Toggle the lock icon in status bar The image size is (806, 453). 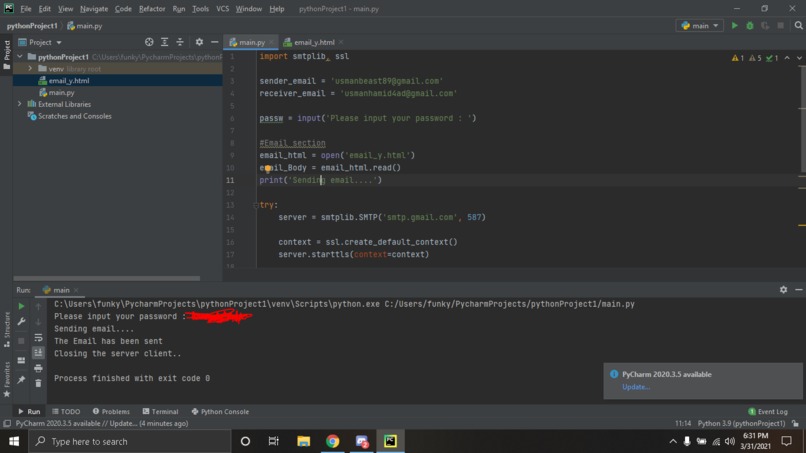(x=795, y=424)
